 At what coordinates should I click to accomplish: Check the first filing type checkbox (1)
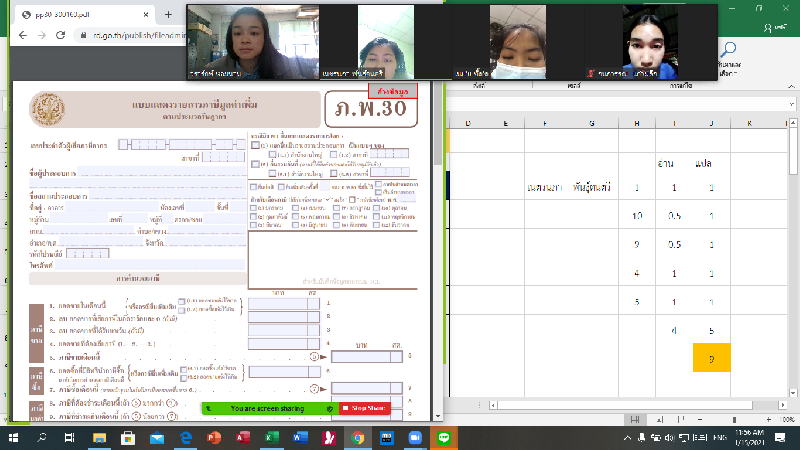(255, 146)
